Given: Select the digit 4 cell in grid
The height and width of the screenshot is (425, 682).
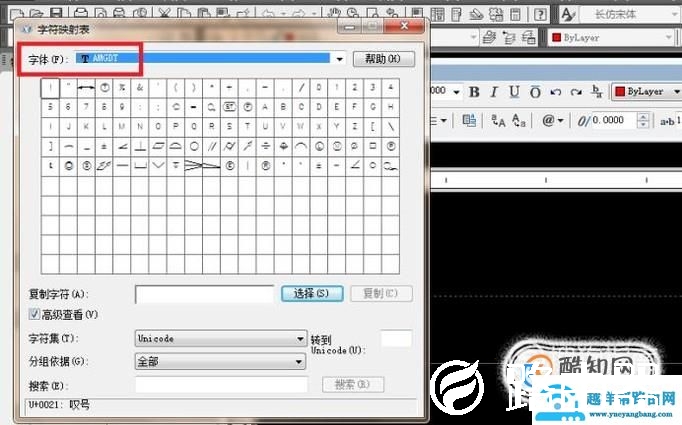Looking at the screenshot, I should click(391, 88).
